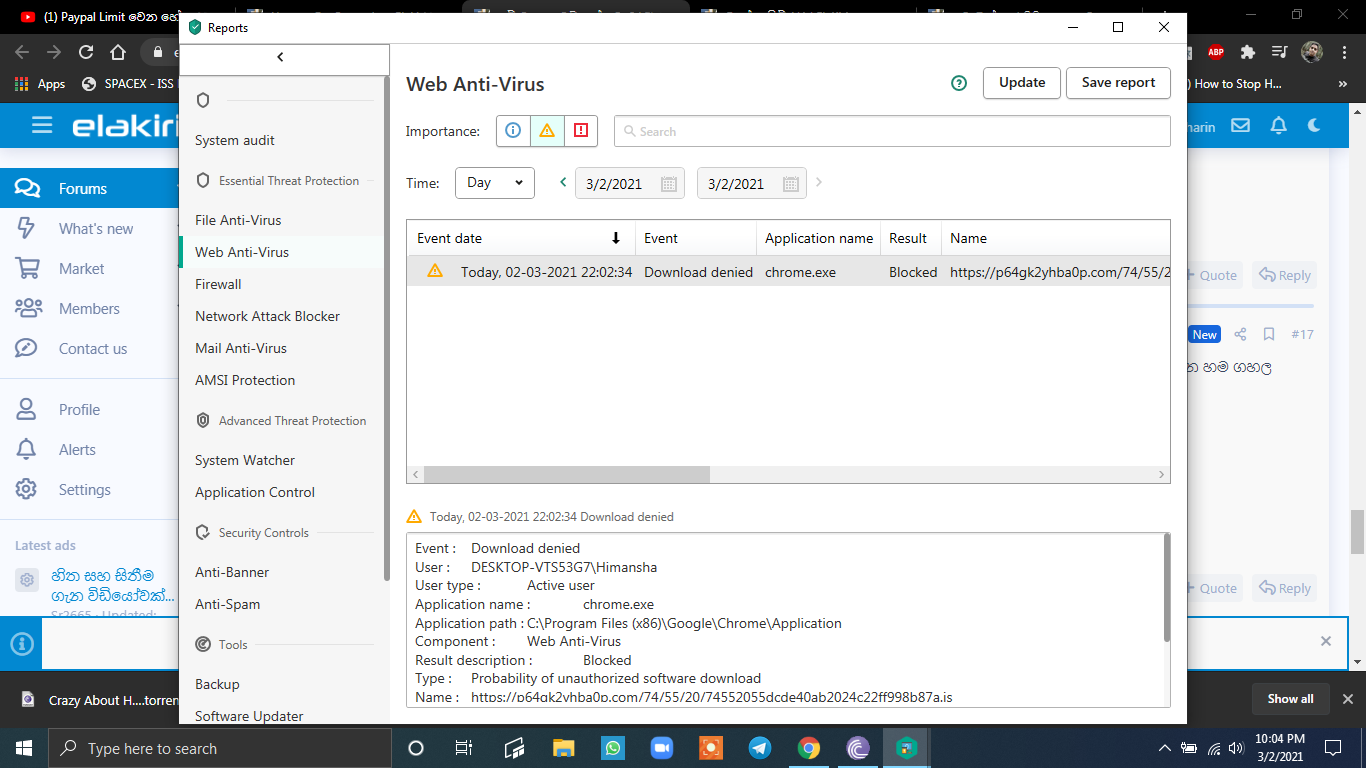Viewport: 1366px width, 768px height.
Task: Open the elakiri hamburger menu
Action: point(41,125)
